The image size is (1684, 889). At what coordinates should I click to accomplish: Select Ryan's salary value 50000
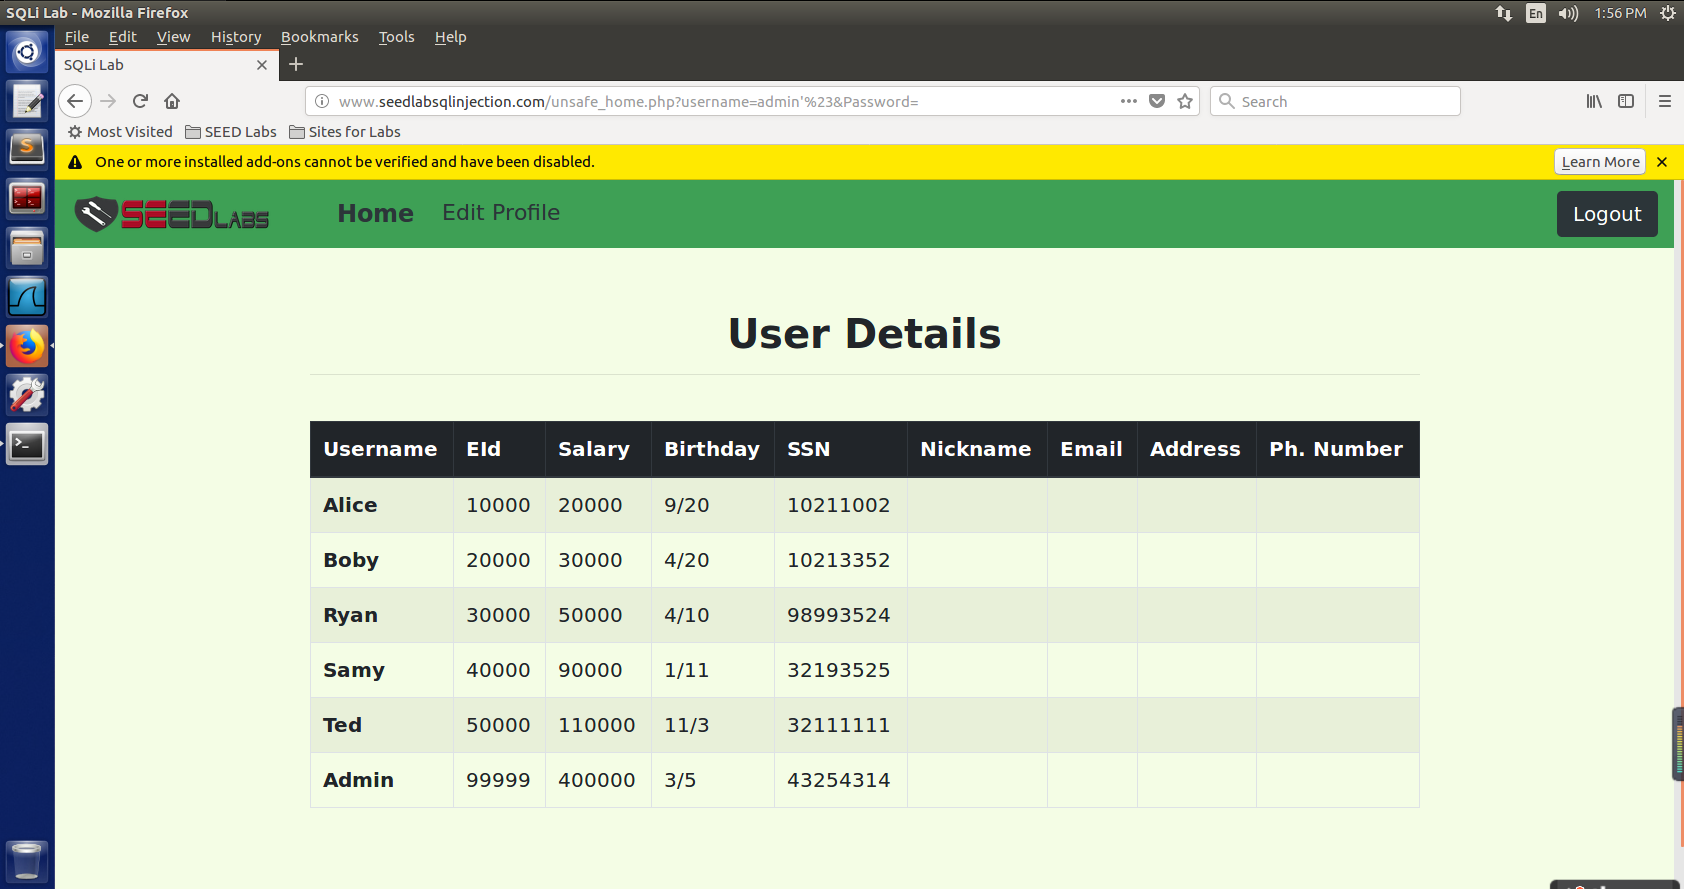(590, 615)
